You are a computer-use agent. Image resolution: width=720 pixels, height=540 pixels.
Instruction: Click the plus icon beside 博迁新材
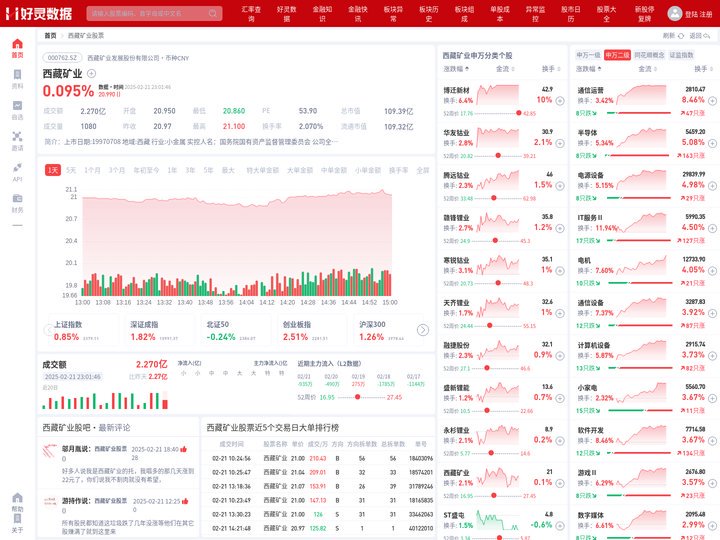point(560,101)
